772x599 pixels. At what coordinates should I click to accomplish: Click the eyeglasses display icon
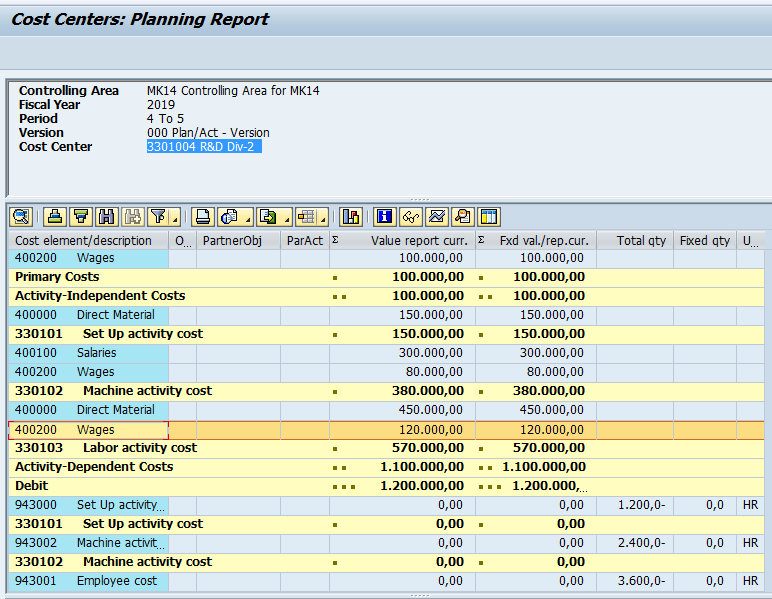pyautogui.click(x=410, y=217)
